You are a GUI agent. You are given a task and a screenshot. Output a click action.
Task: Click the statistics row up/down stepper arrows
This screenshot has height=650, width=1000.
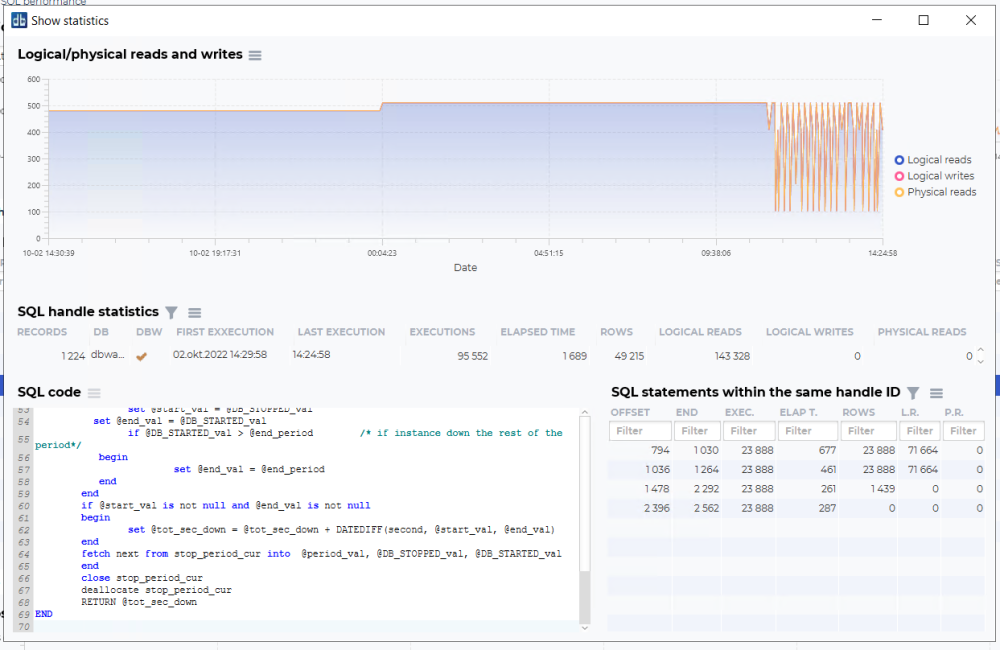[x=980, y=355]
